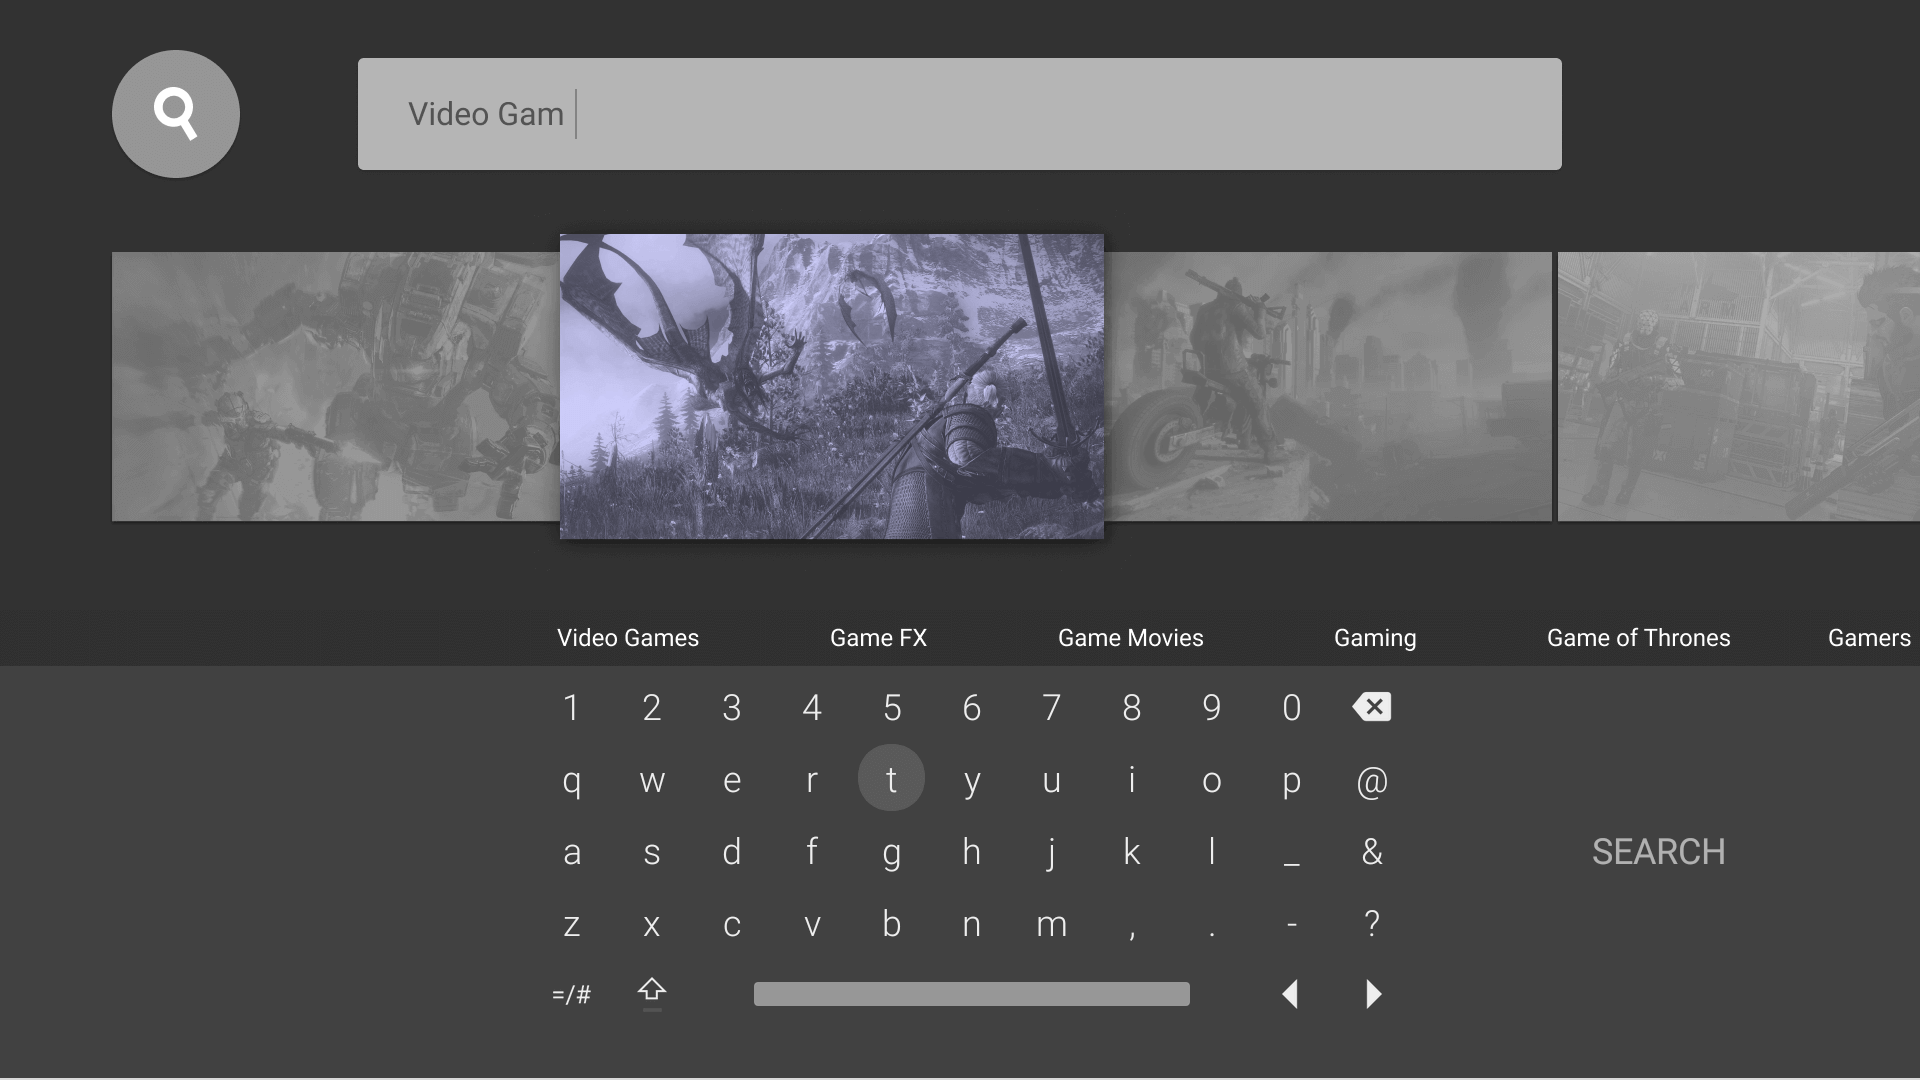Tap the number '2' key
Viewport: 1920px width, 1080px height.
point(652,708)
